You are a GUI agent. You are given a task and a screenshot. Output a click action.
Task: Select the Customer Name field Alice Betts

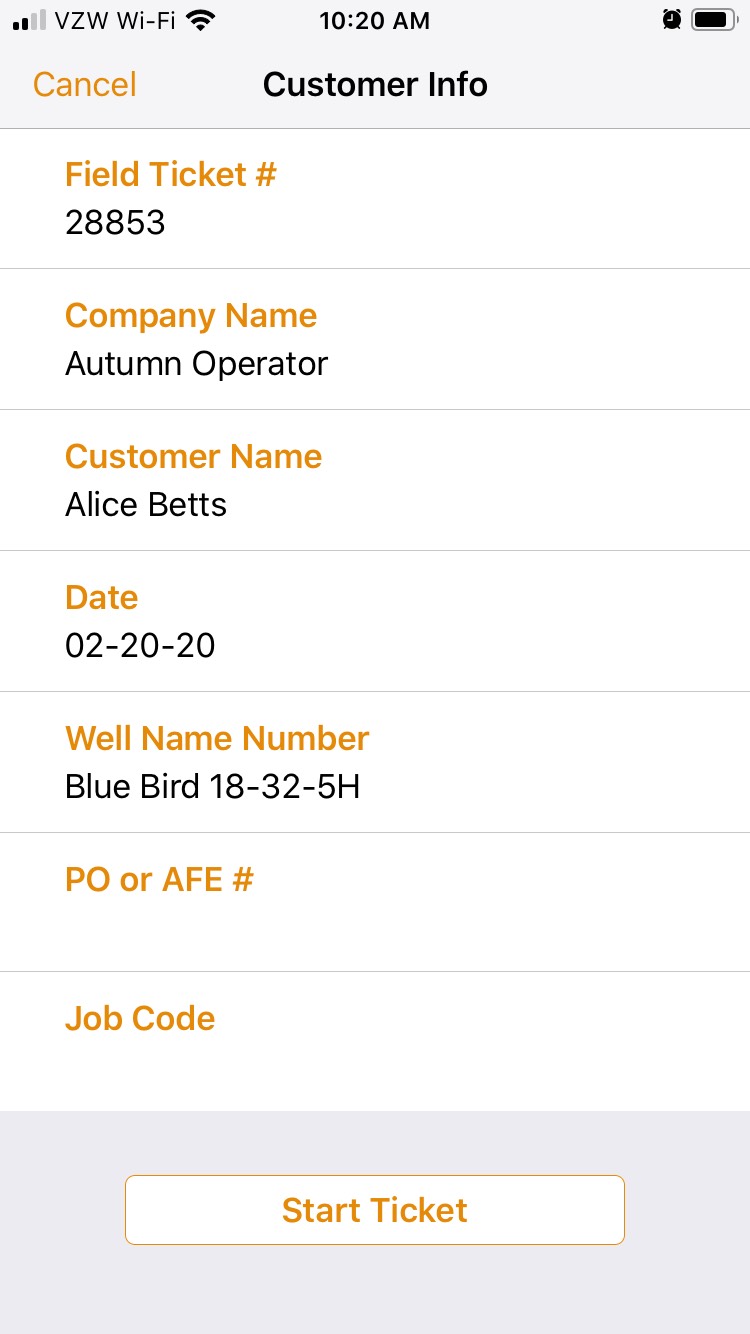click(x=146, y=504)
